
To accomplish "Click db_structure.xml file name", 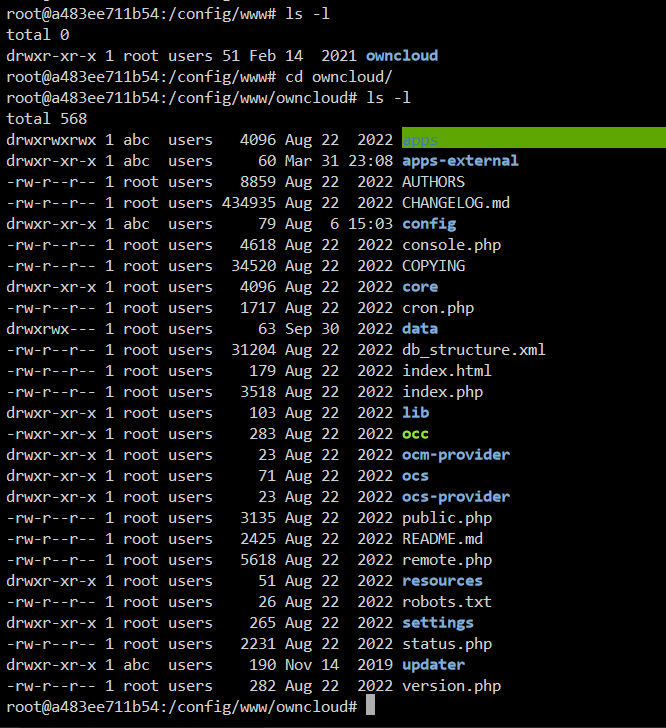I will 474,350.
